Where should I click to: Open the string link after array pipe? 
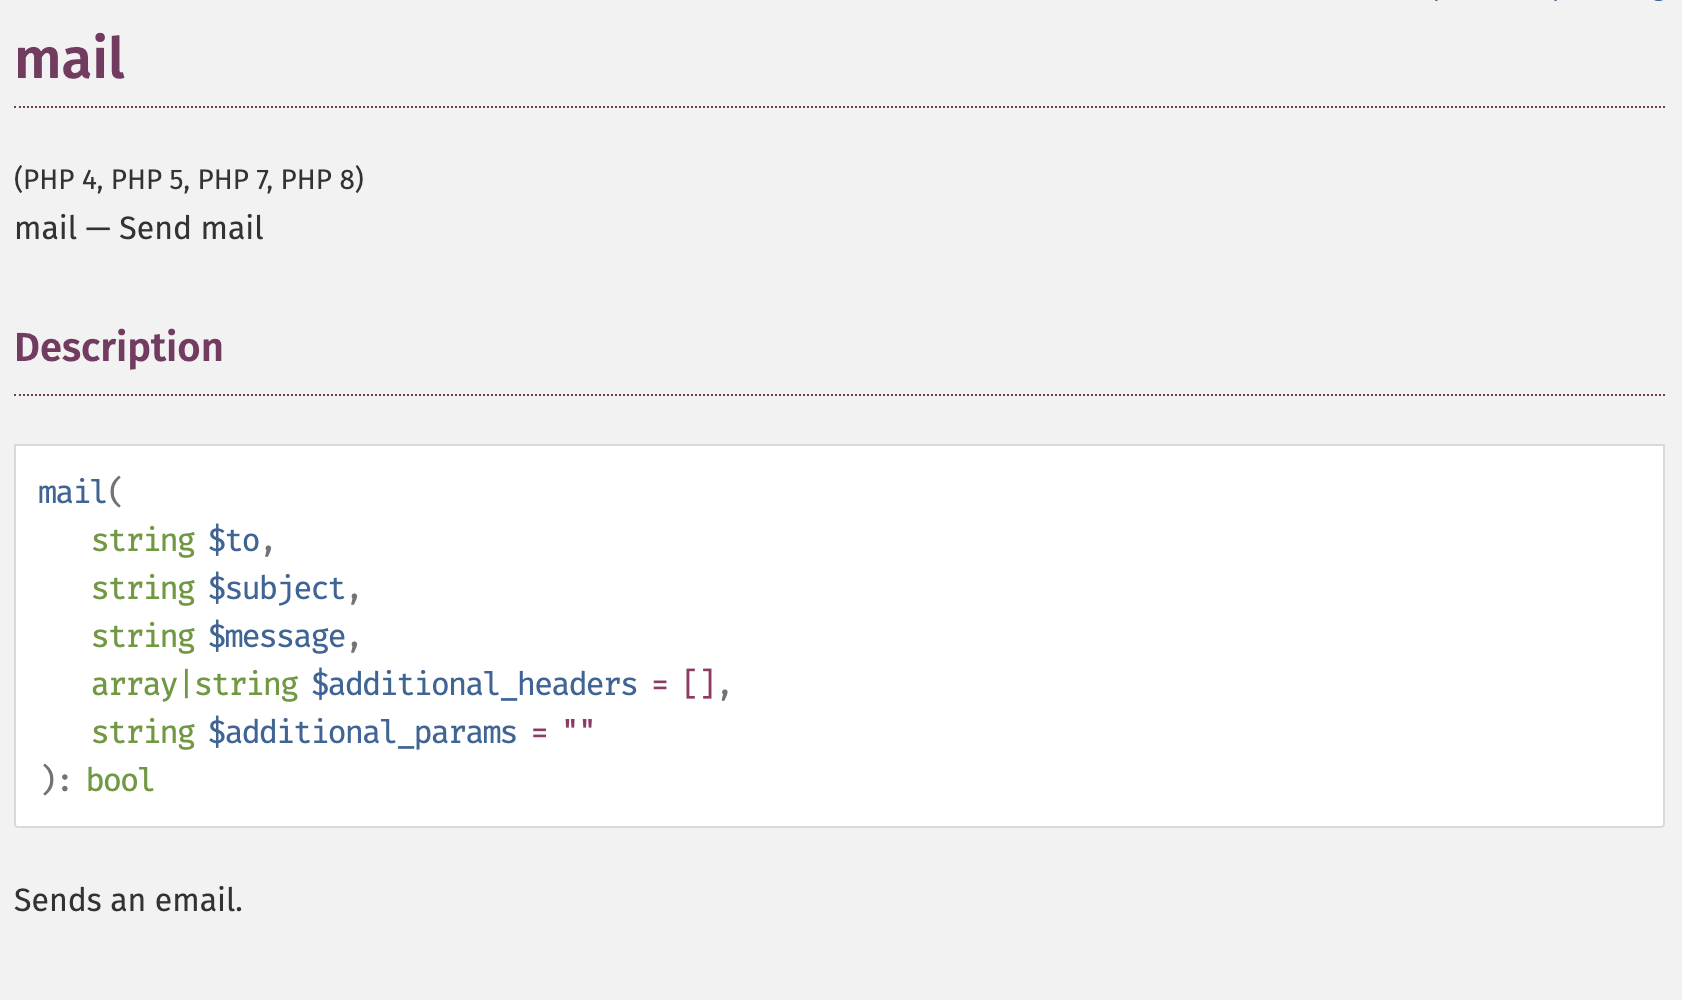click(246, 684)
